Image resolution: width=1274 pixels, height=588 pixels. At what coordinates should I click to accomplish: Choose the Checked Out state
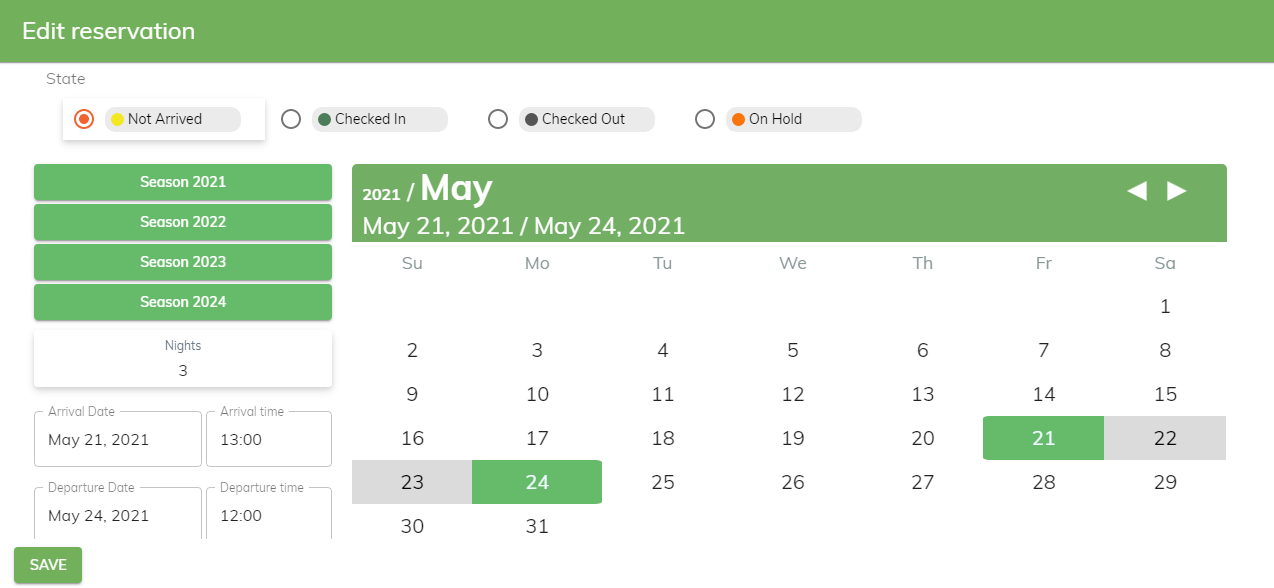pos(498,119)
